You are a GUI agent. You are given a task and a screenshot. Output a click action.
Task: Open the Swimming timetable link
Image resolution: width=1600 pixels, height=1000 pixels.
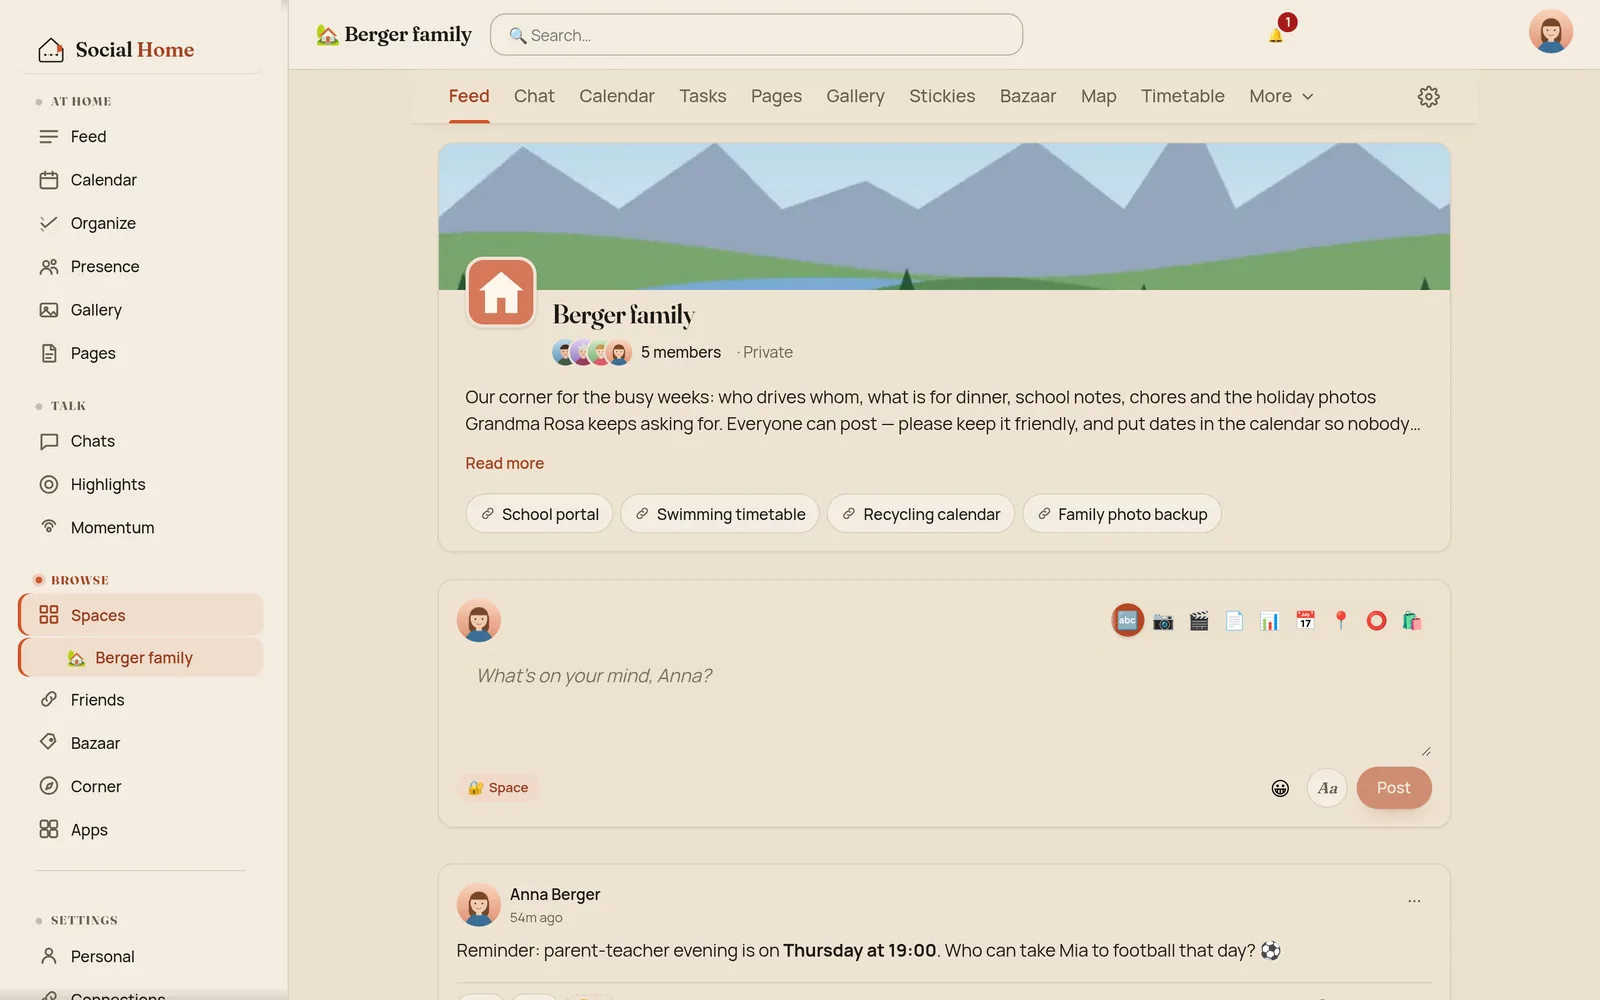click(x=720, y=514)
